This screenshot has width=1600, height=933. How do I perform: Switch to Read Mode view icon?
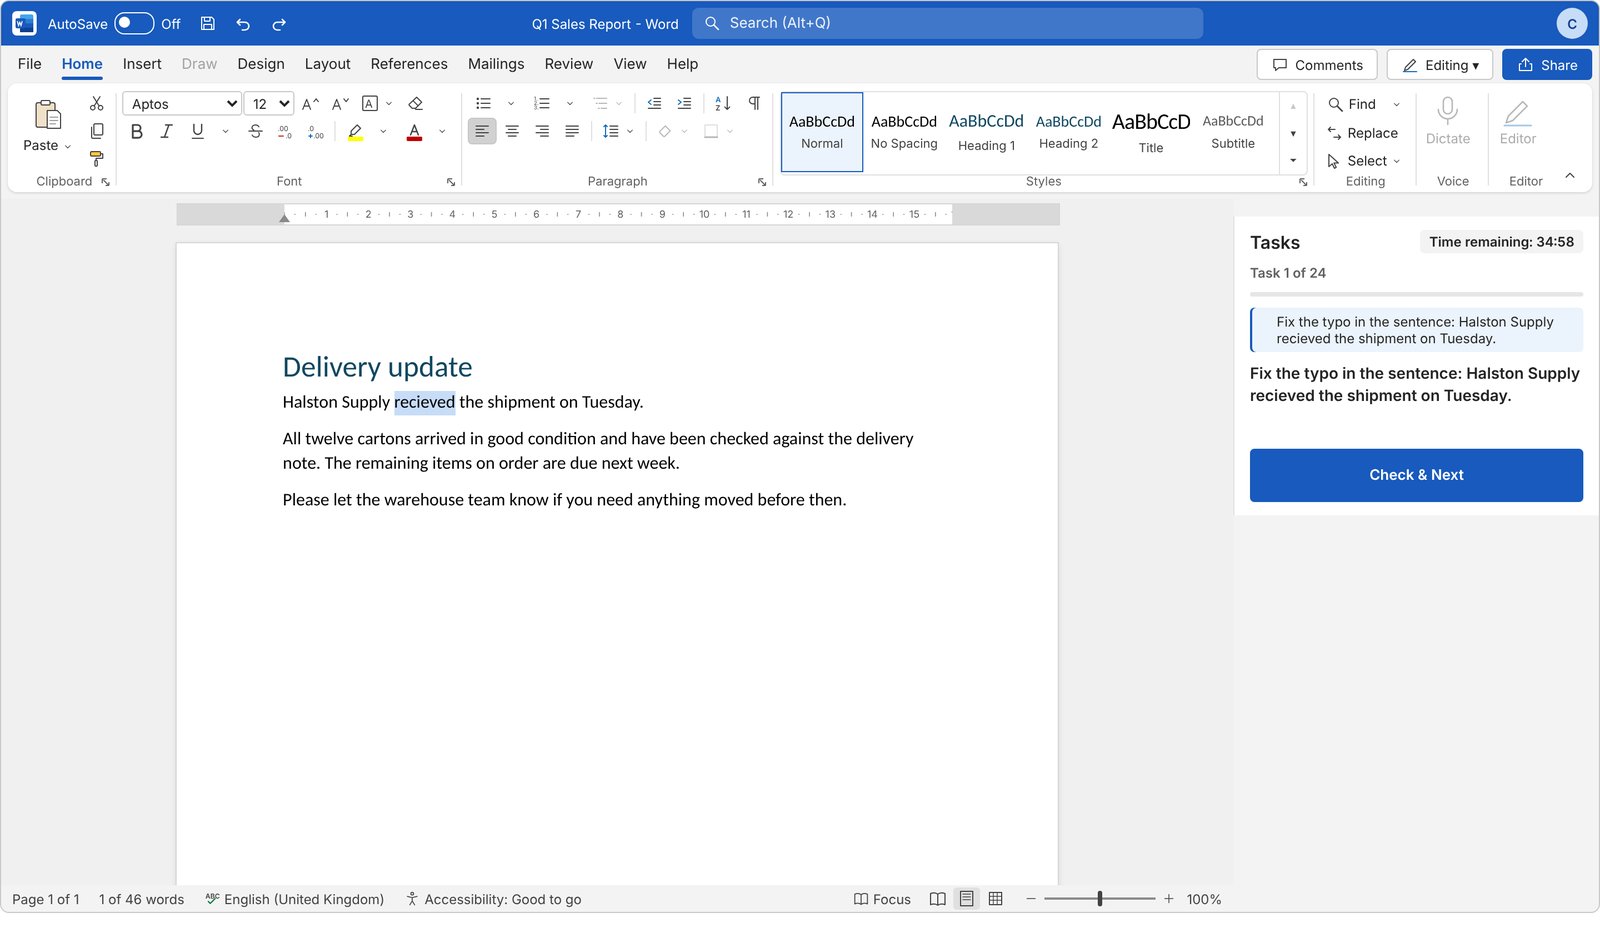click(x=937, y=899)
